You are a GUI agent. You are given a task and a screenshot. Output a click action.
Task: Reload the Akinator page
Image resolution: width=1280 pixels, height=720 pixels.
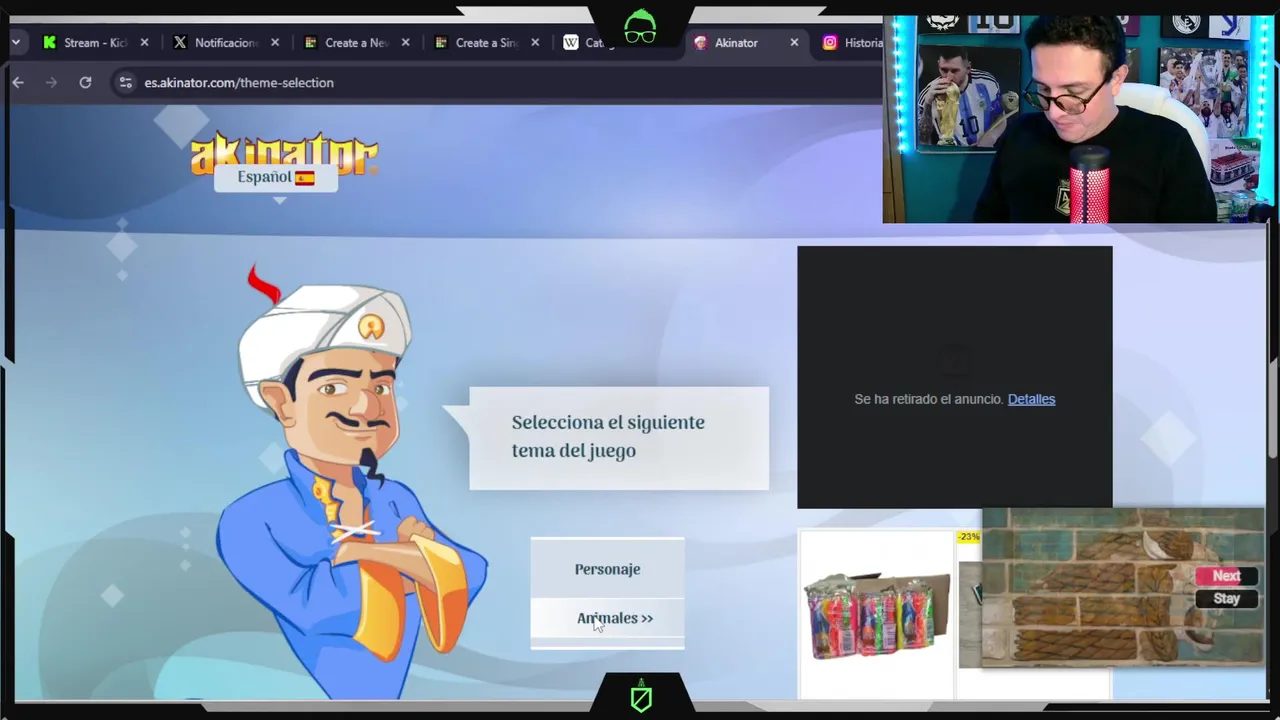[x=85, y=82]
